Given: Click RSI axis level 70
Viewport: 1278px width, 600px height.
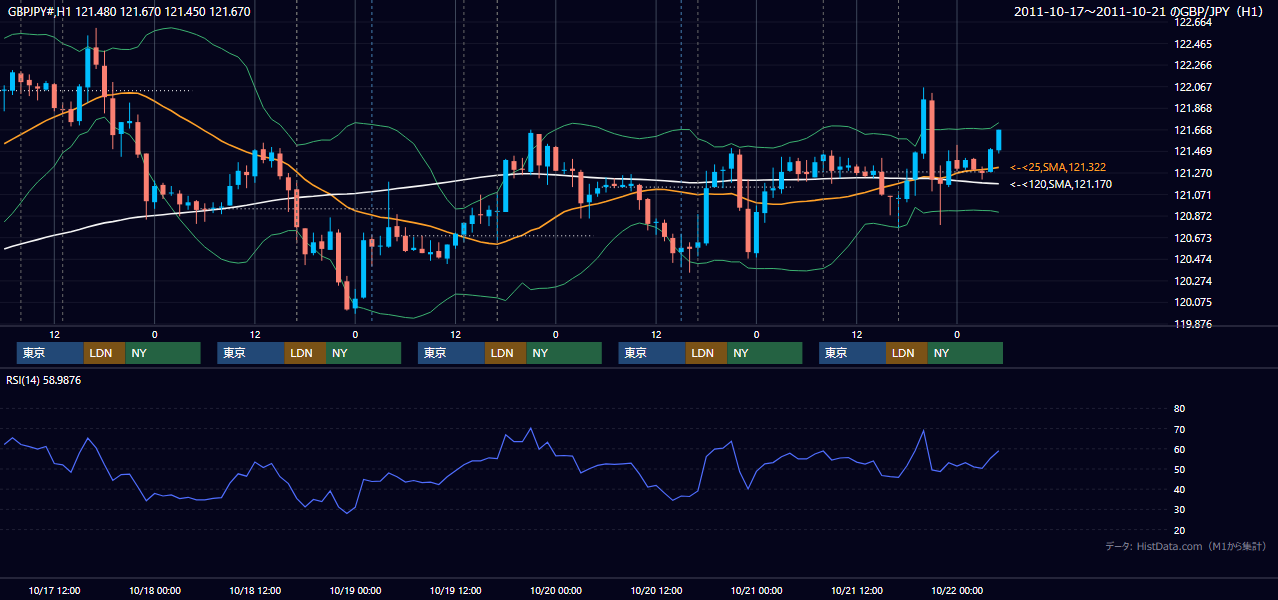Looking at the screenshot, I should [x=1179, y=429].
